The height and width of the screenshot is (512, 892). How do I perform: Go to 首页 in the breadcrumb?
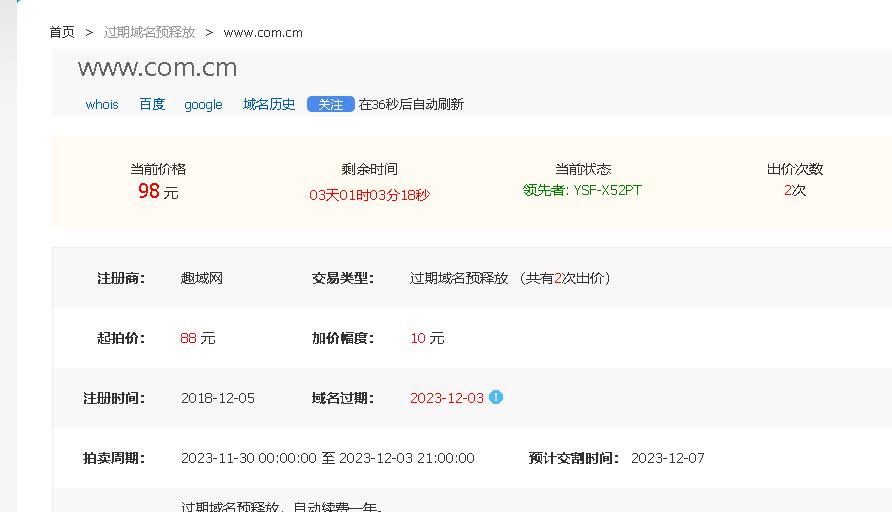[x=62, y=32]
